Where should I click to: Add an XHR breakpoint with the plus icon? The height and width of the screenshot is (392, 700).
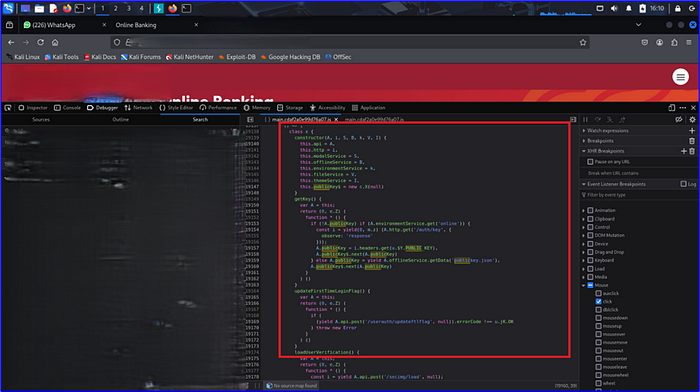pos(683,151)
